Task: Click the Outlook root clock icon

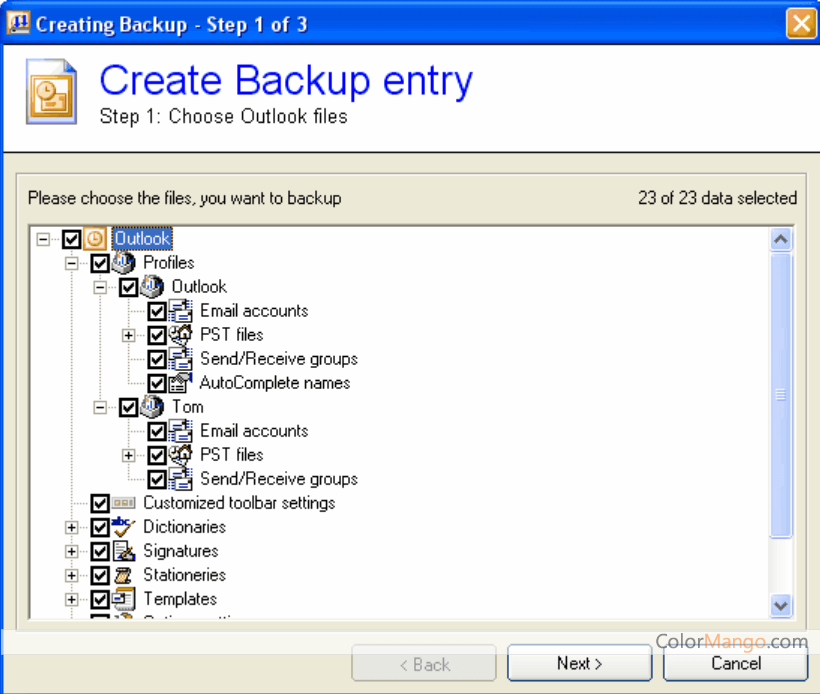Action: tap(95, 239)
